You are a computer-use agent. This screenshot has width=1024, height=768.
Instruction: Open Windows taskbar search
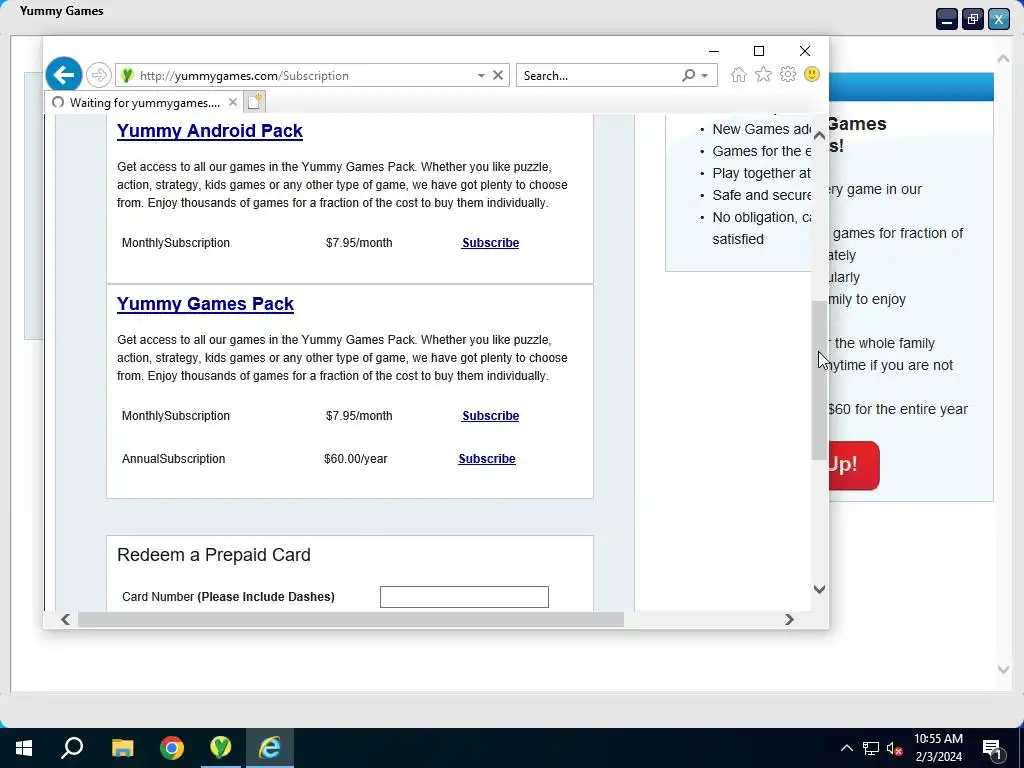click(72, 748)
